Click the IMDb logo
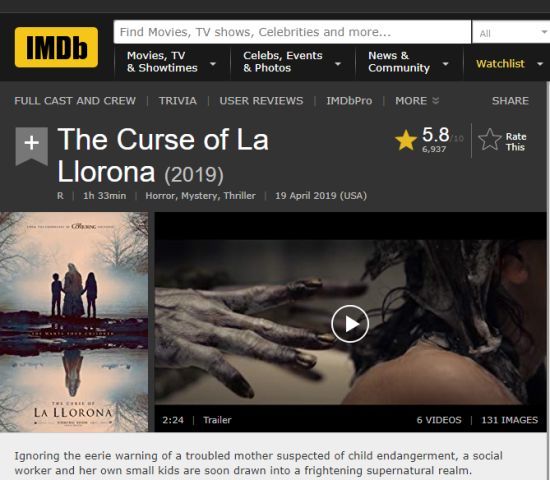The image size is (550, 480). click(x=56, y=47)
